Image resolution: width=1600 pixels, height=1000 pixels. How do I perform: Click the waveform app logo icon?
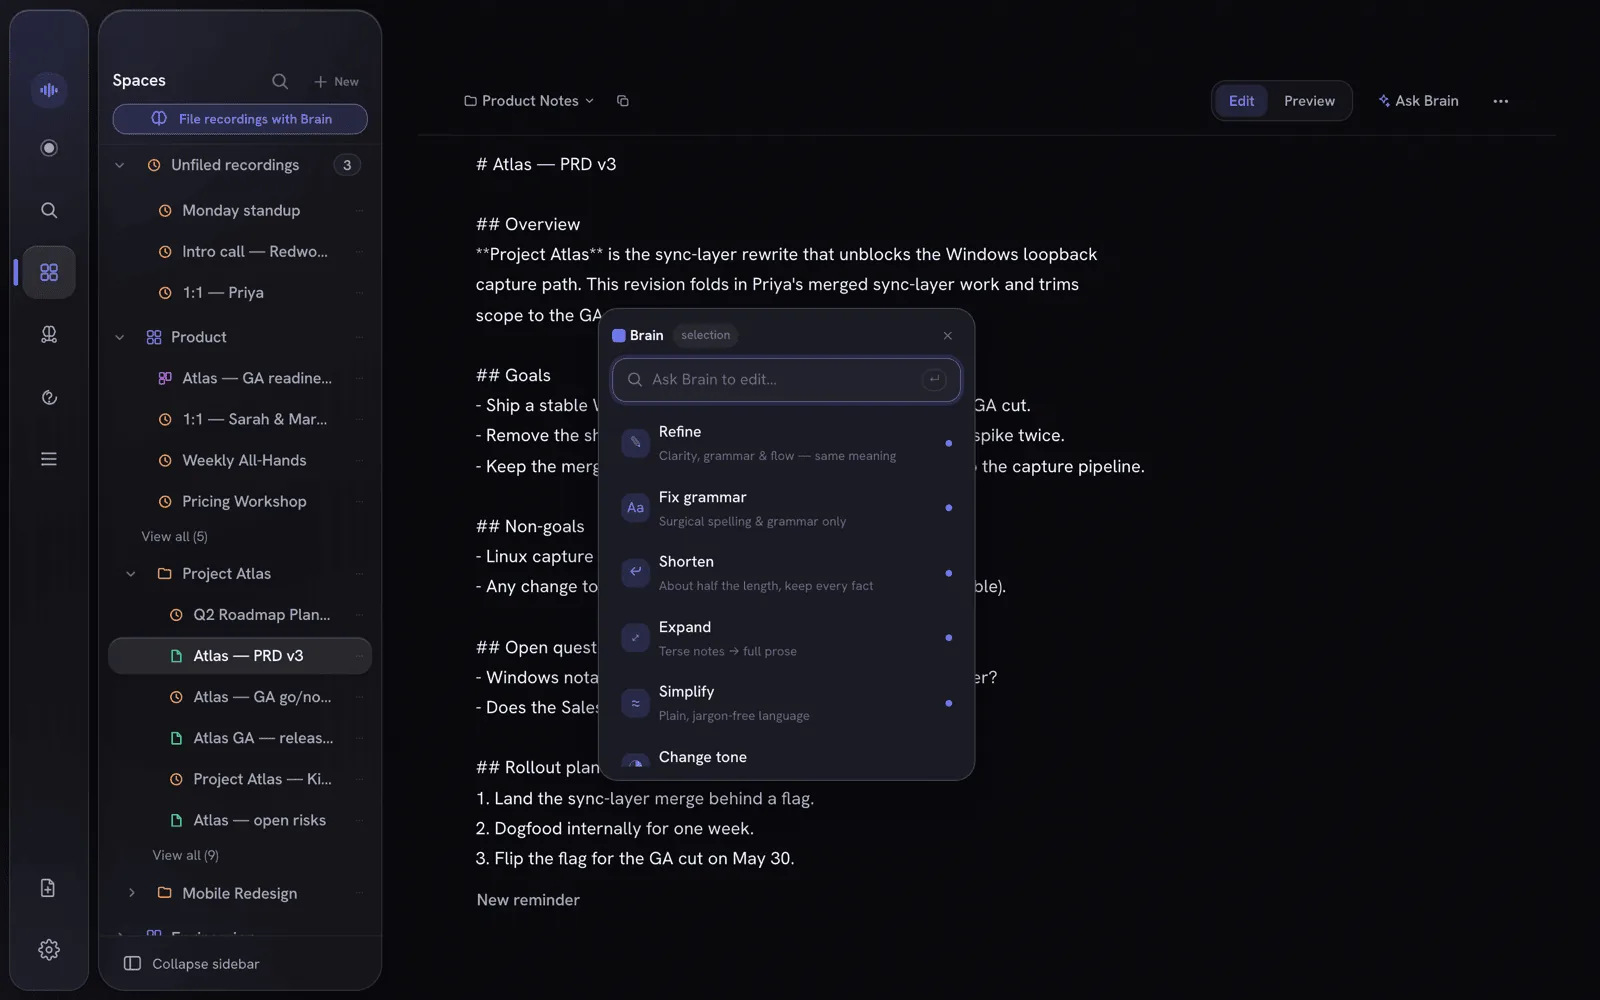[49, 90]
